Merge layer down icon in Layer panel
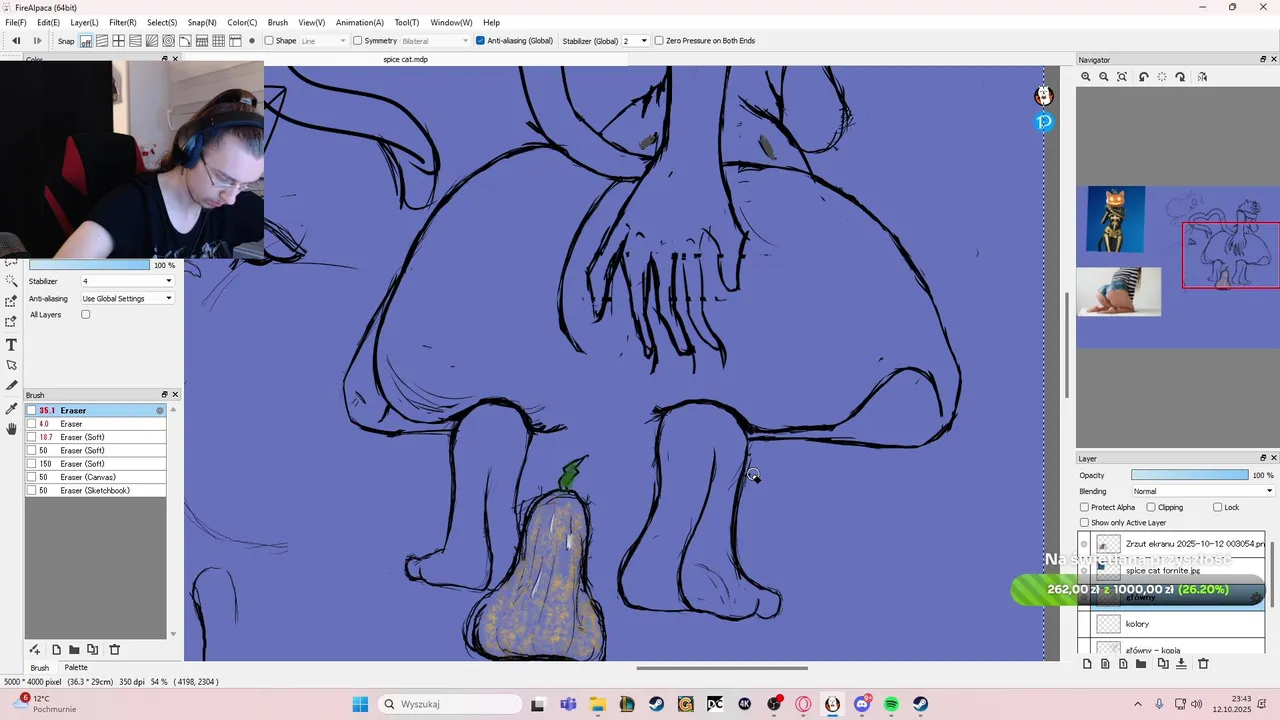The image size is (1280, 720). (x=1181, y=663)
